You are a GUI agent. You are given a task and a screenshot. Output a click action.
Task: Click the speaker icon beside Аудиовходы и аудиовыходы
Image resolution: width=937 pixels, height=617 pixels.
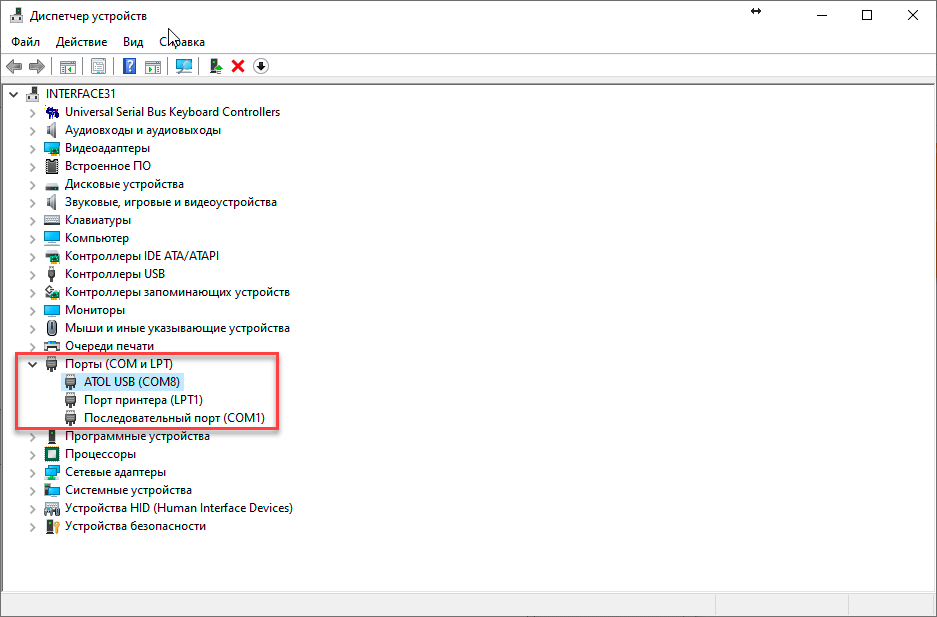[x=53, y=130]
